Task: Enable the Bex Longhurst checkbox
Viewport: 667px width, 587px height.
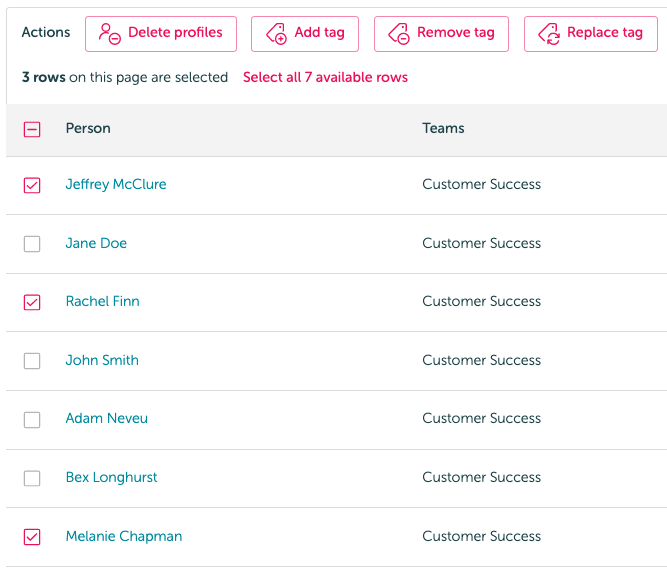Action: [x=32, y=478]
